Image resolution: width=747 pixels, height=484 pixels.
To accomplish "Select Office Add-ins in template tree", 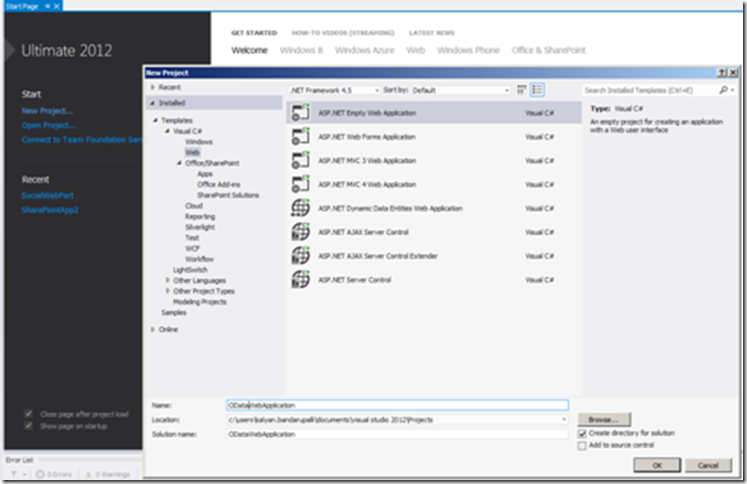I will pos(219,184).
